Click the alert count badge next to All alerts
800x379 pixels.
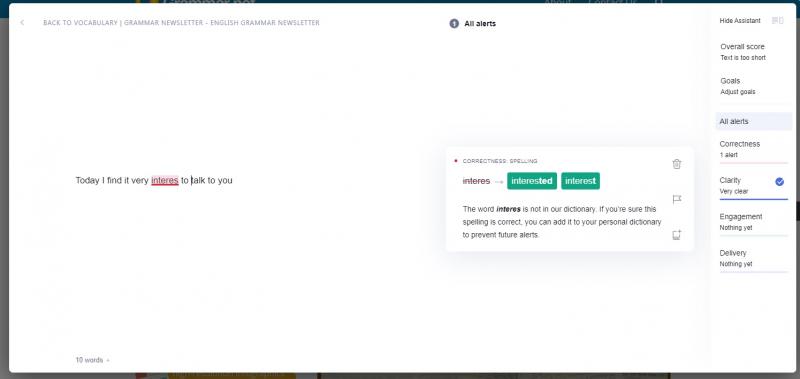pos(454,23)
